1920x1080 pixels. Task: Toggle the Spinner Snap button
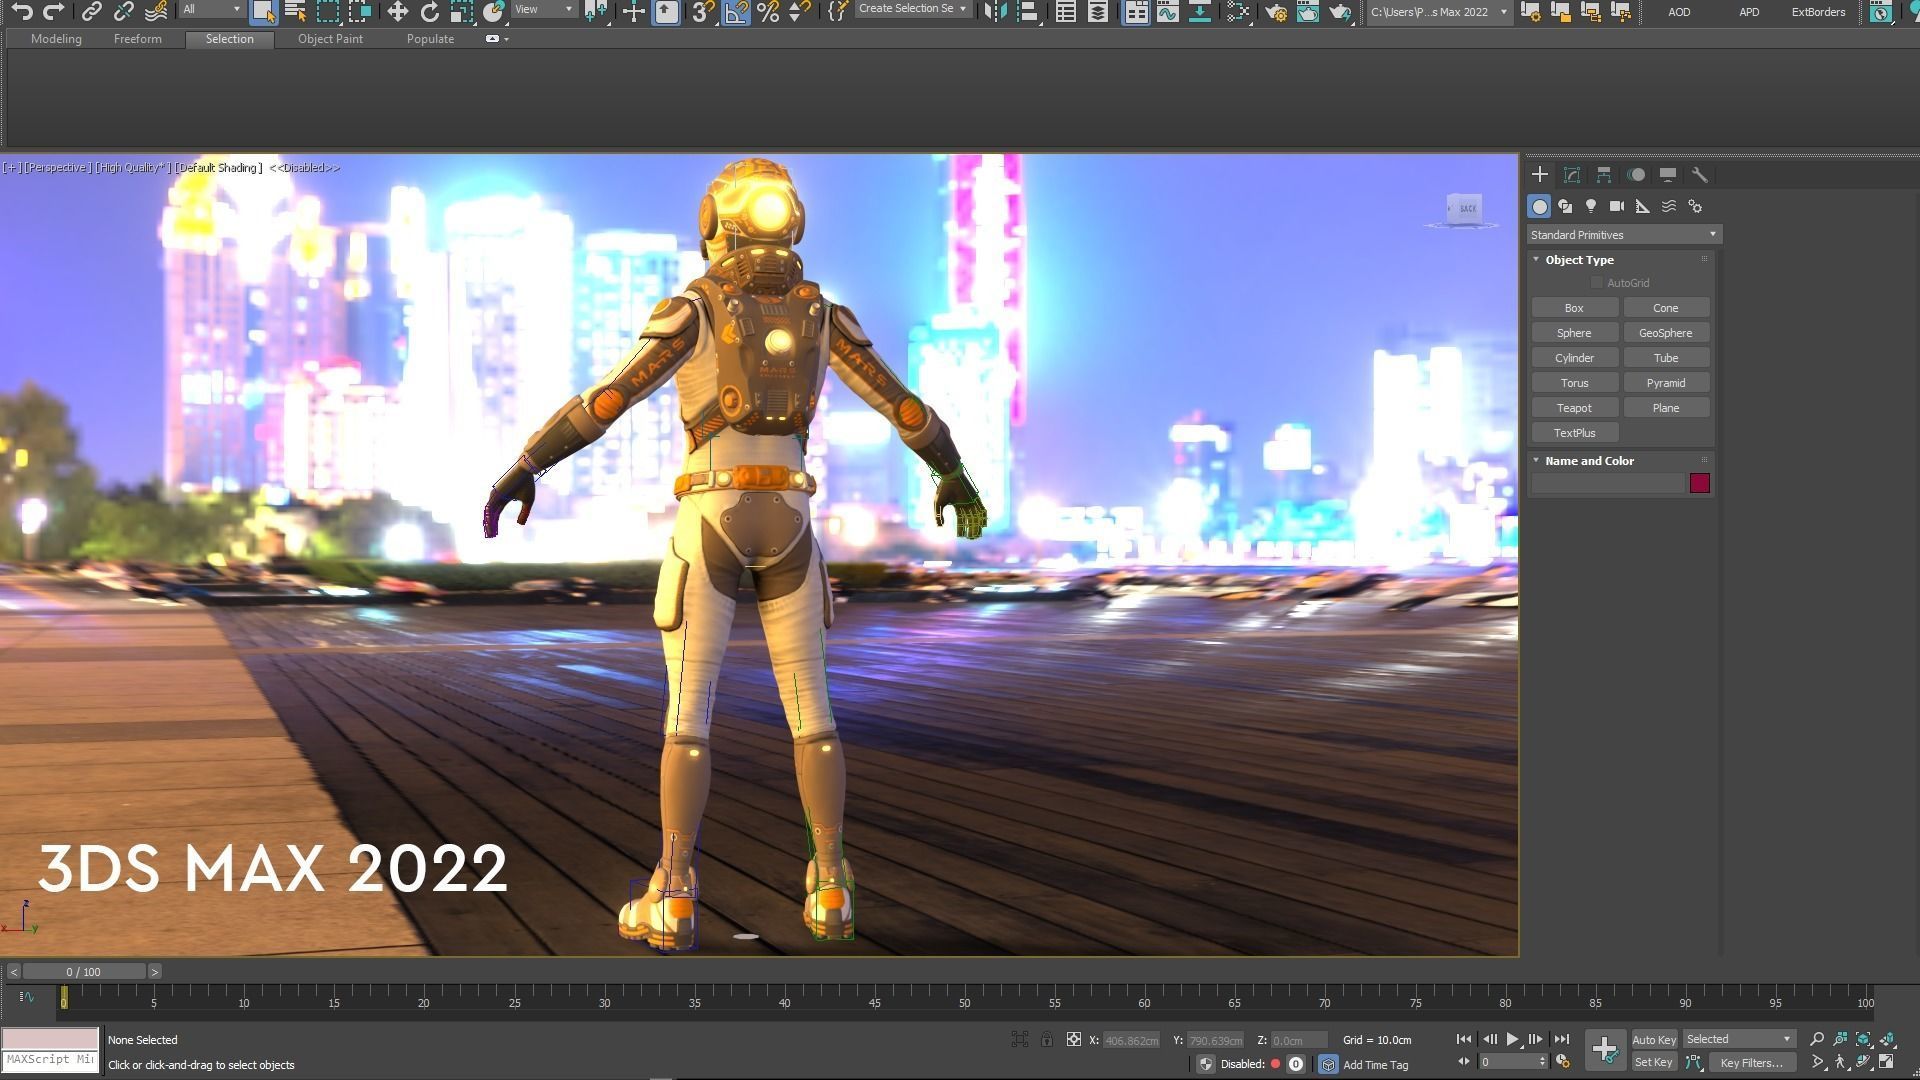799,12
